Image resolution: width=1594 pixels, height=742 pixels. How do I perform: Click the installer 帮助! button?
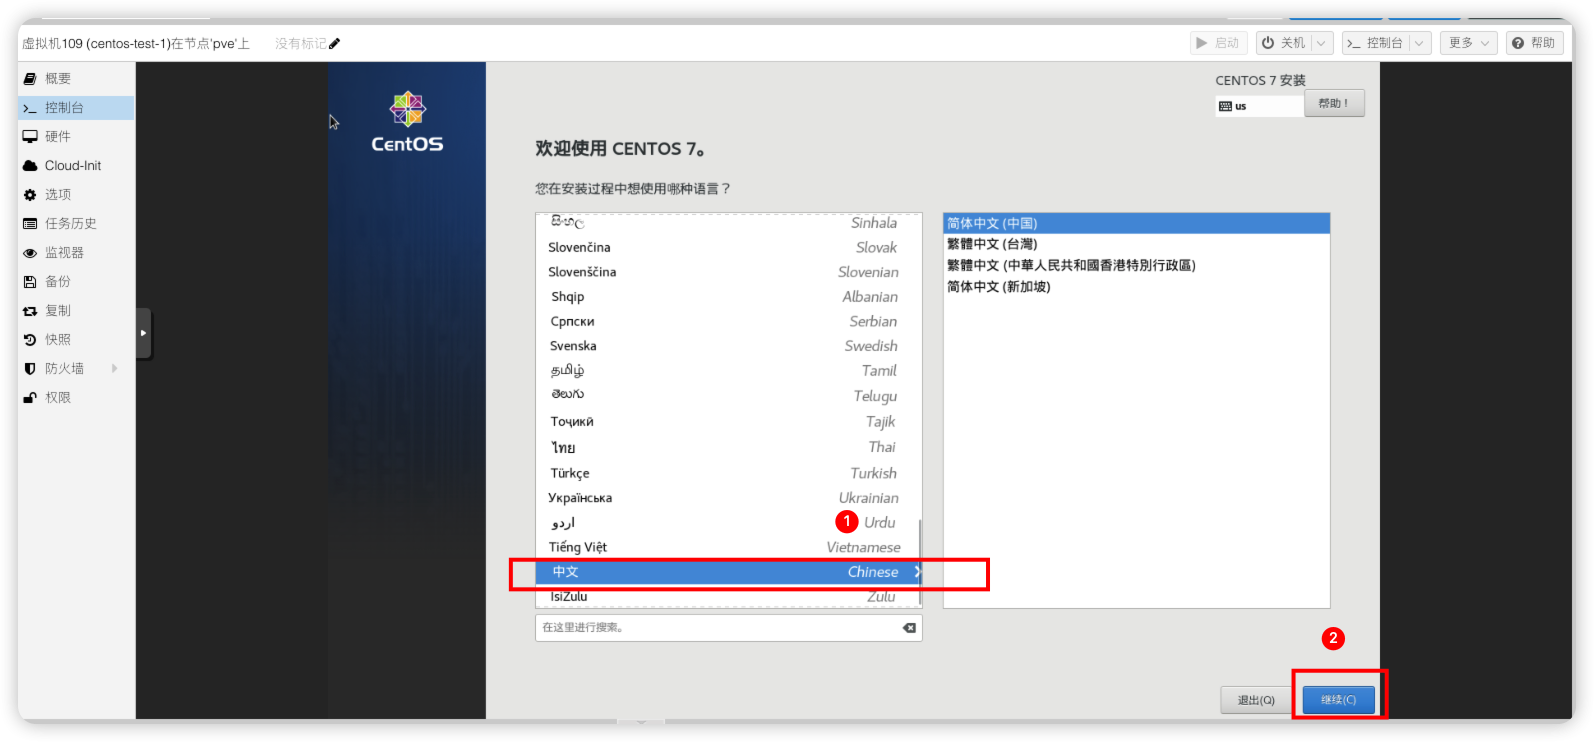point(1334,104)
